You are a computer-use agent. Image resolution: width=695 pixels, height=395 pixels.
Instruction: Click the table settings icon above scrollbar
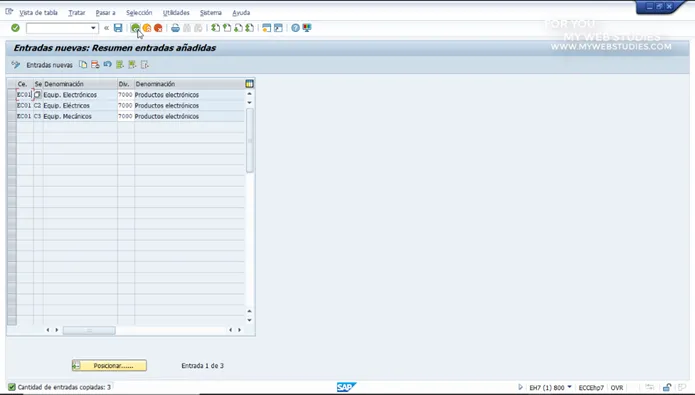pyautogui.click(x=250, y=83)
